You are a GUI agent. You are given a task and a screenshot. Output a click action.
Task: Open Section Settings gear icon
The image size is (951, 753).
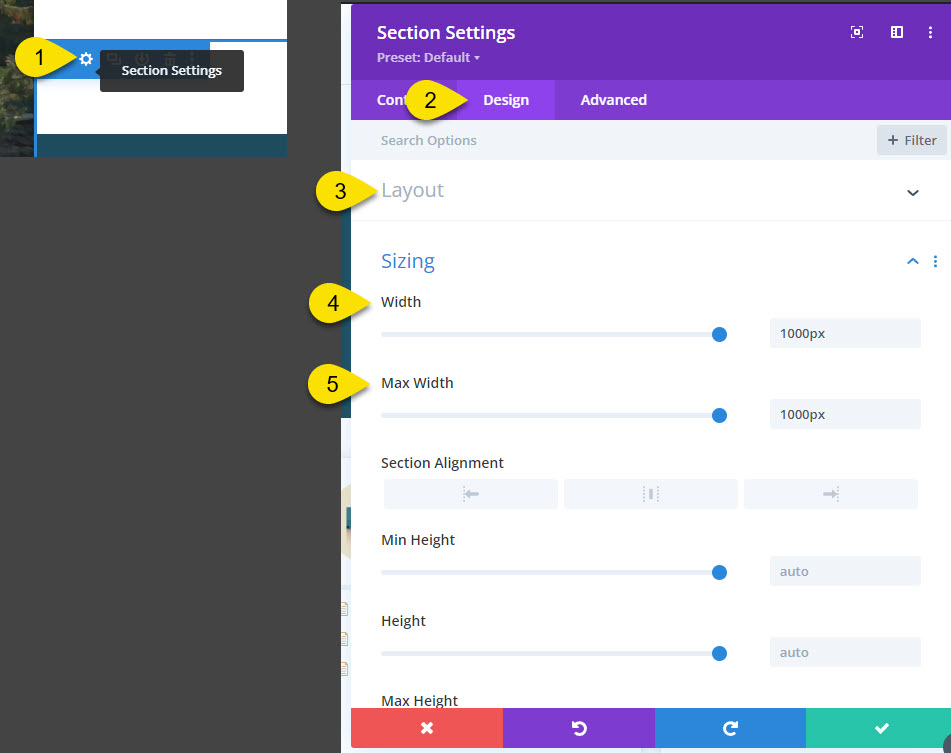(86, 59)
